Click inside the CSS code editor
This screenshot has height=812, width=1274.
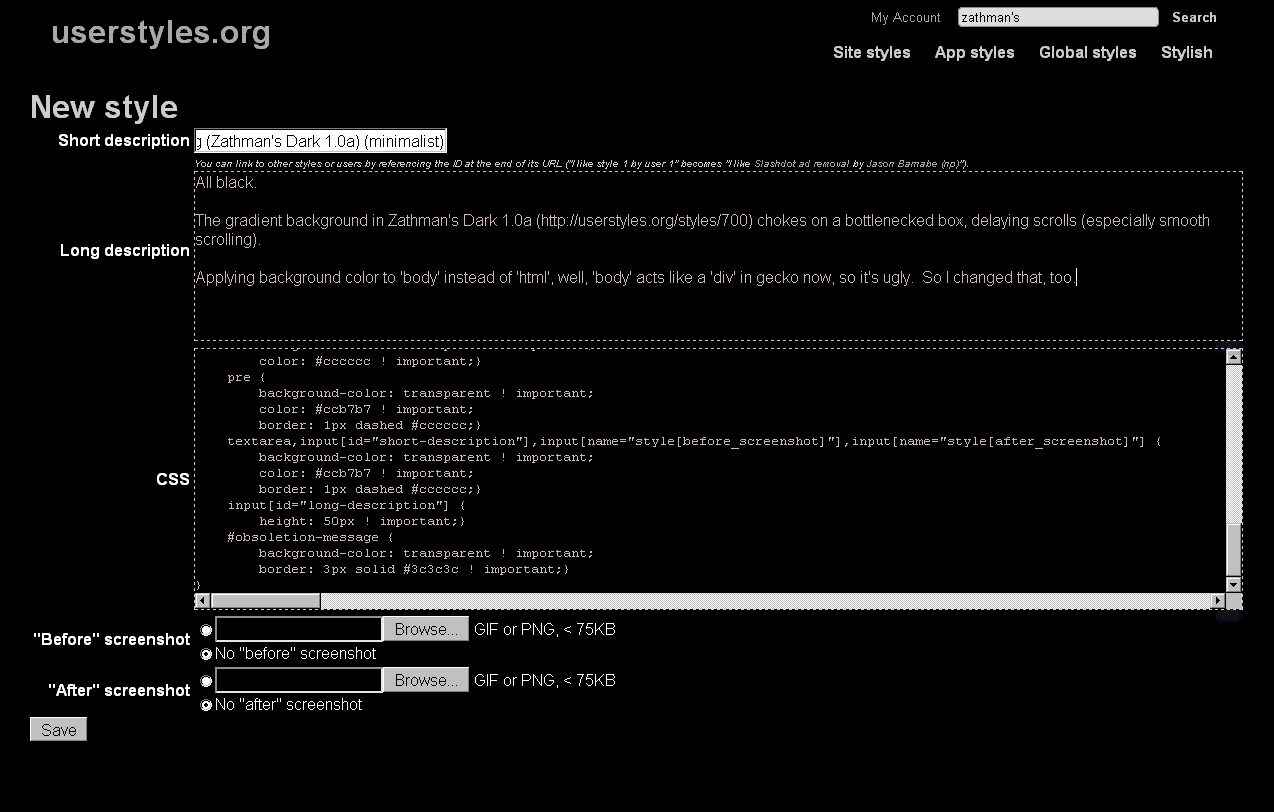click(700, 470)
